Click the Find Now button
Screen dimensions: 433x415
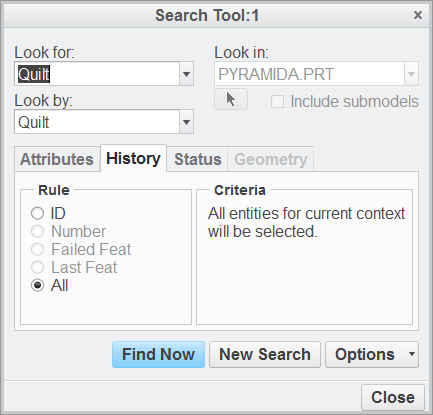click(x=158, y=354)
